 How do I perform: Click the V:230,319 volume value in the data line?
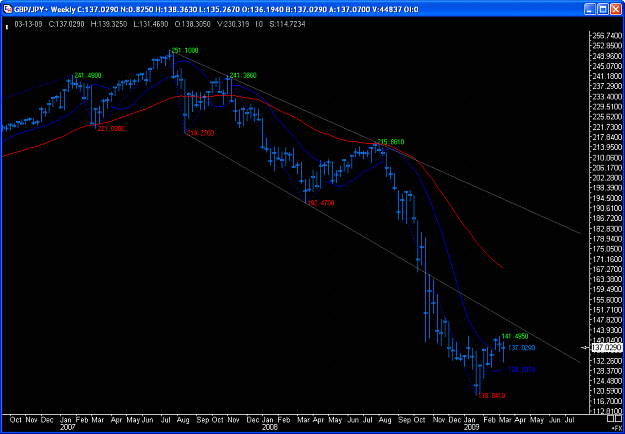233,24
